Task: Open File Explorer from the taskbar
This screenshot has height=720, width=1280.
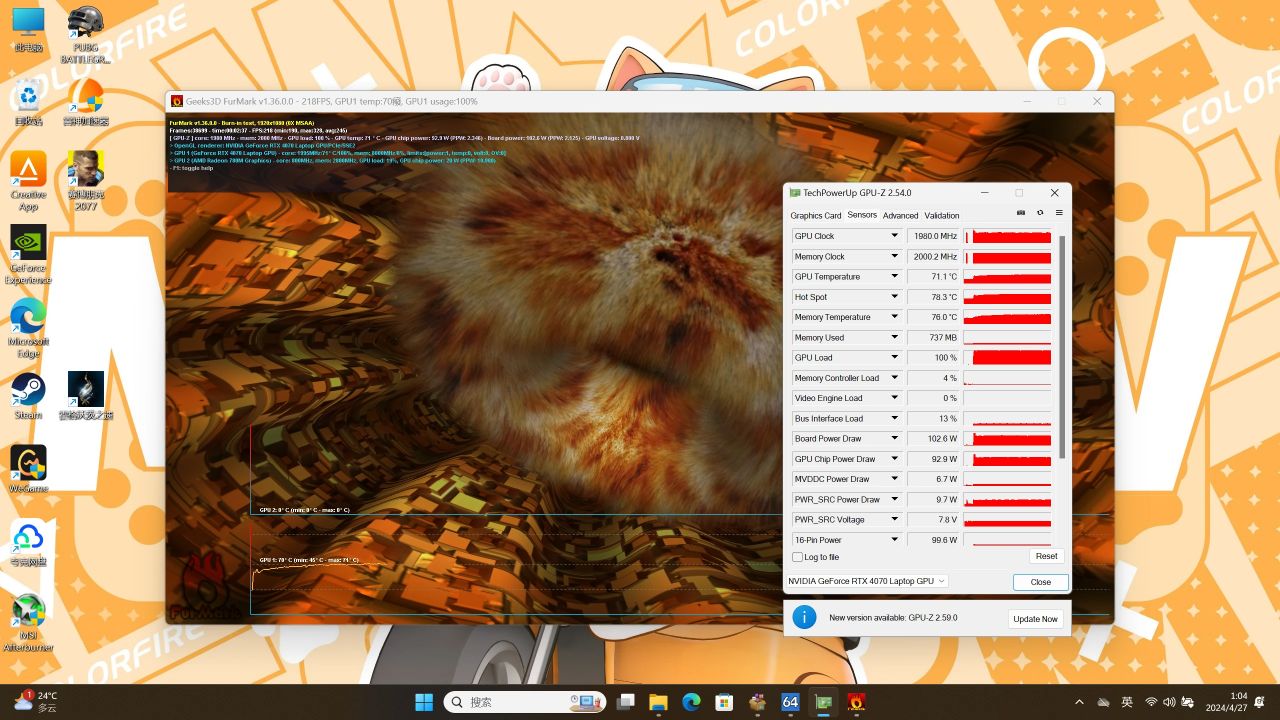Action: 658,702
